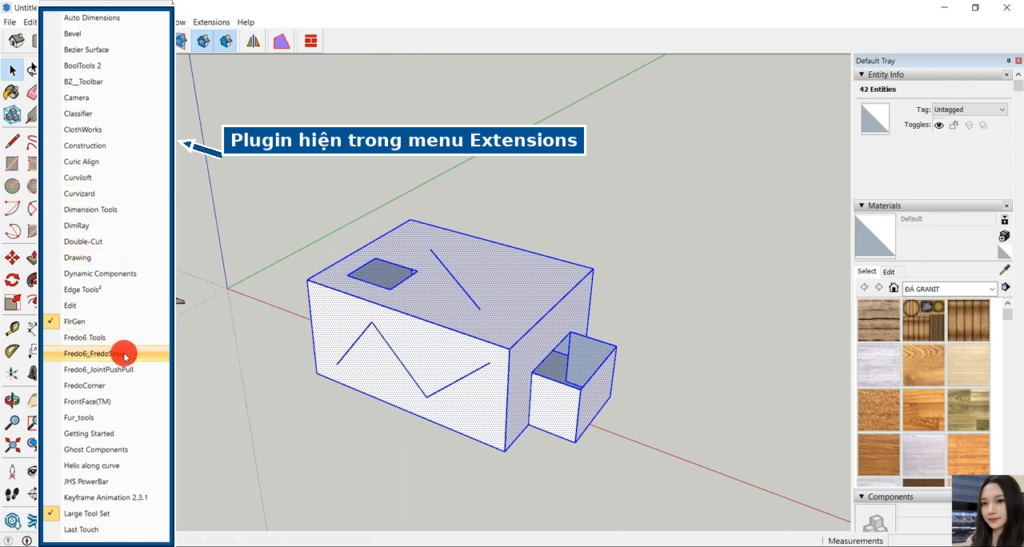Collapse the Components panel
The width and height of the screenshot is (1024, 547).
[861, 497]
